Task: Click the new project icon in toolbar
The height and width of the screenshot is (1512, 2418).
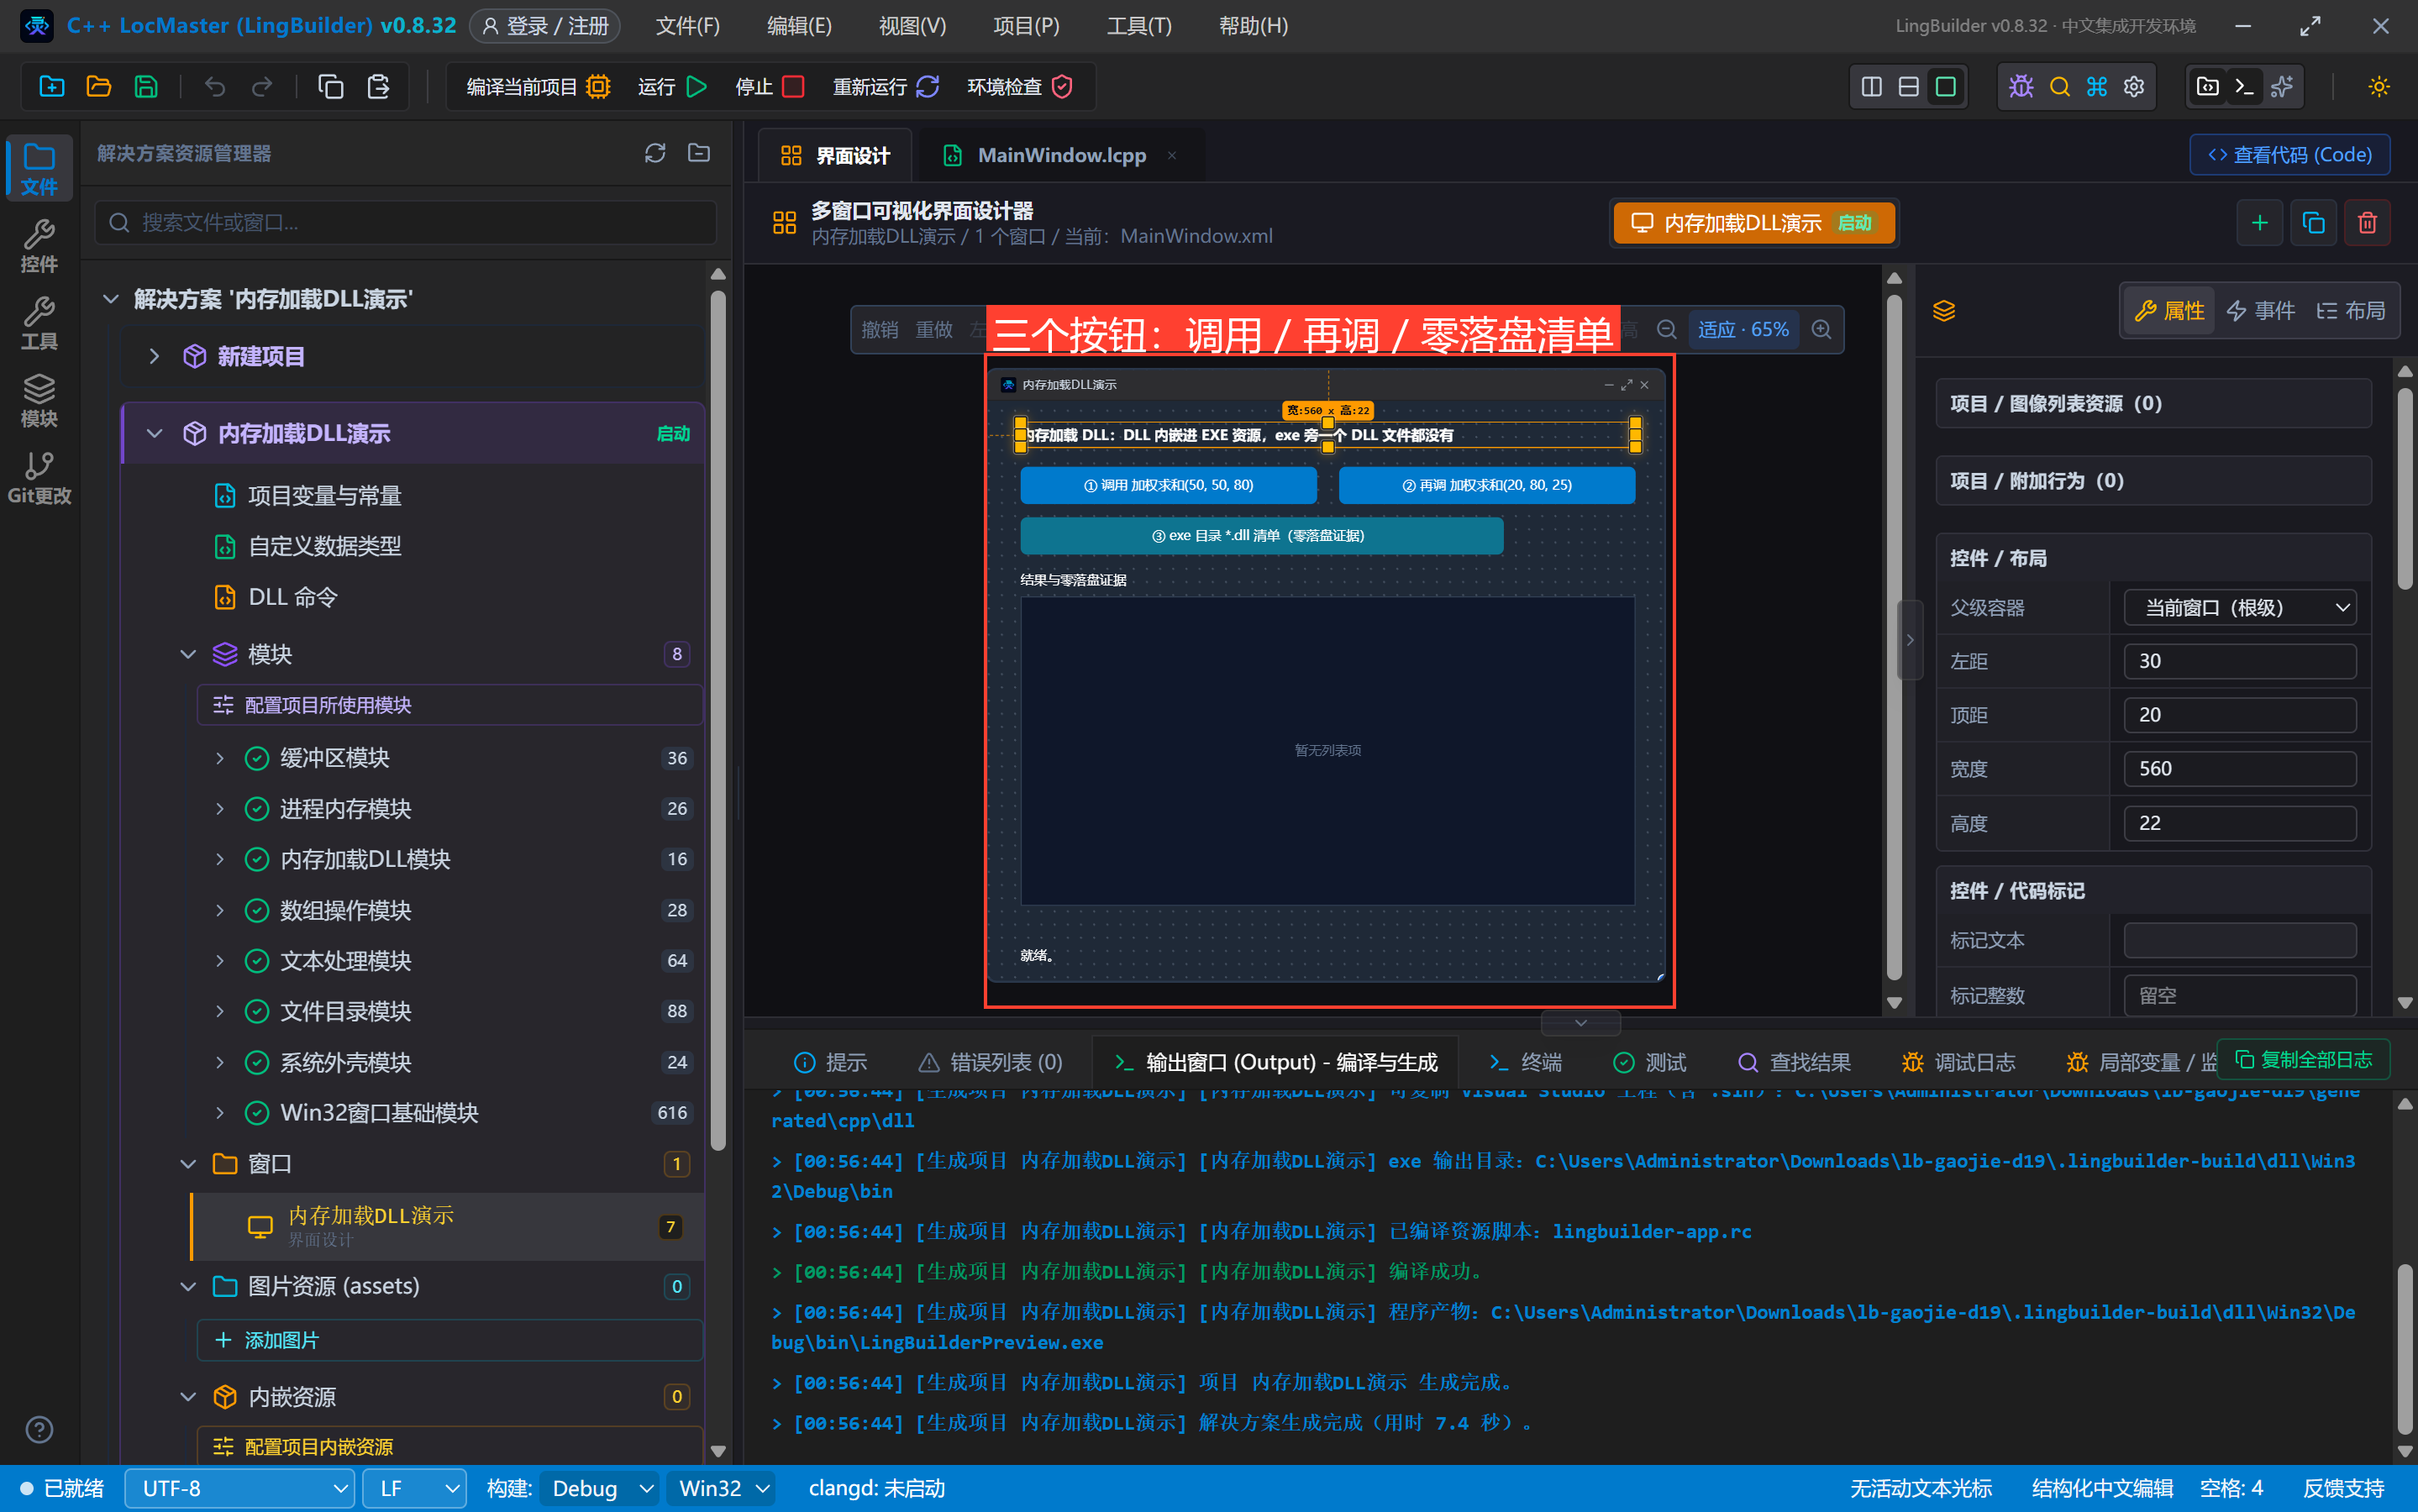Action: click(51, 87)
